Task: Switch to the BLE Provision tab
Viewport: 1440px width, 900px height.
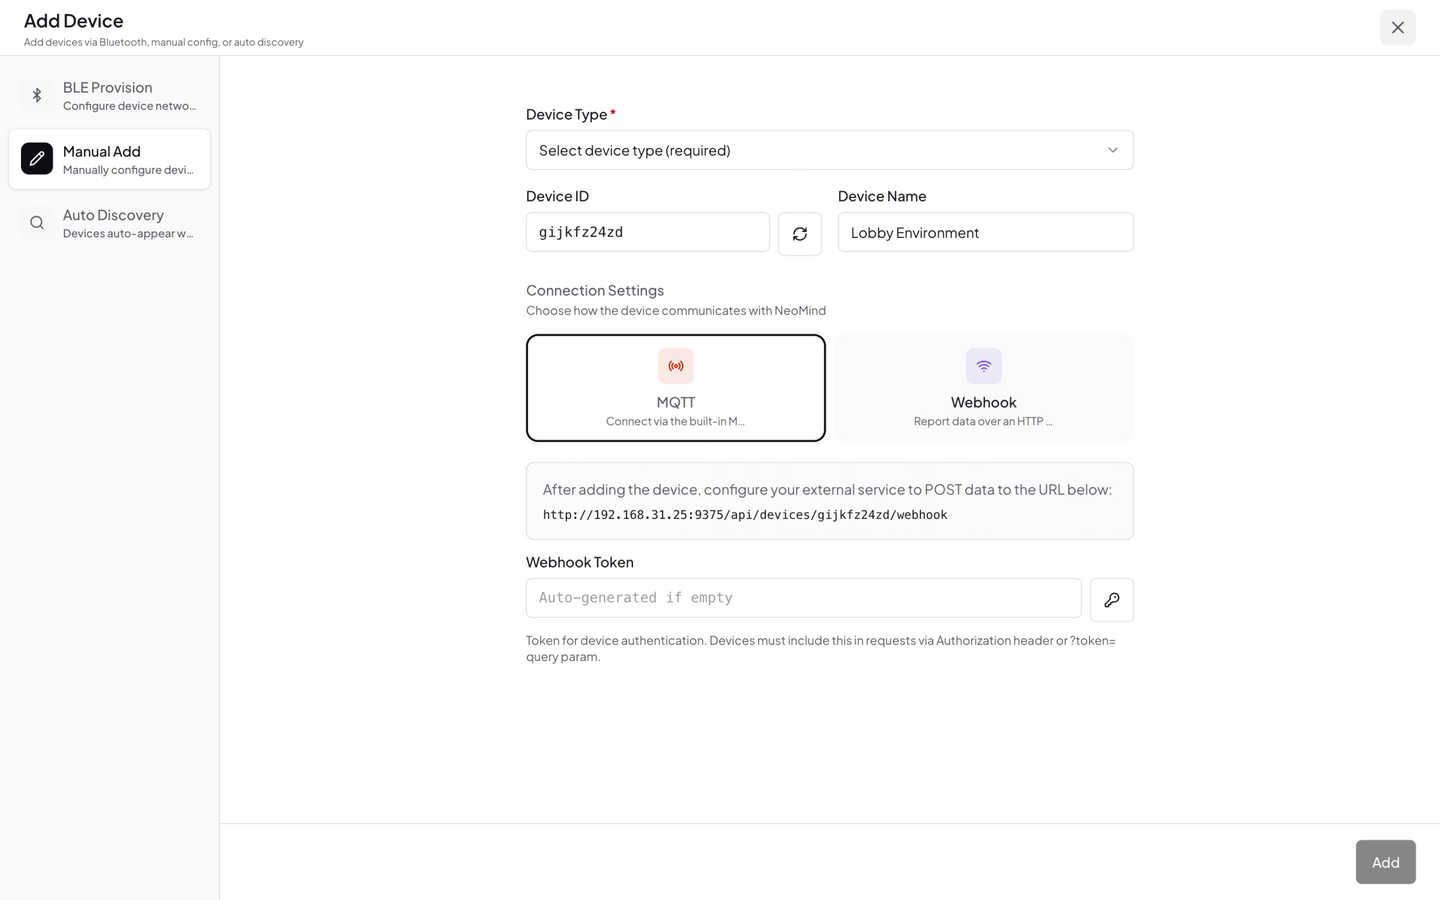Action: (110, 95)
